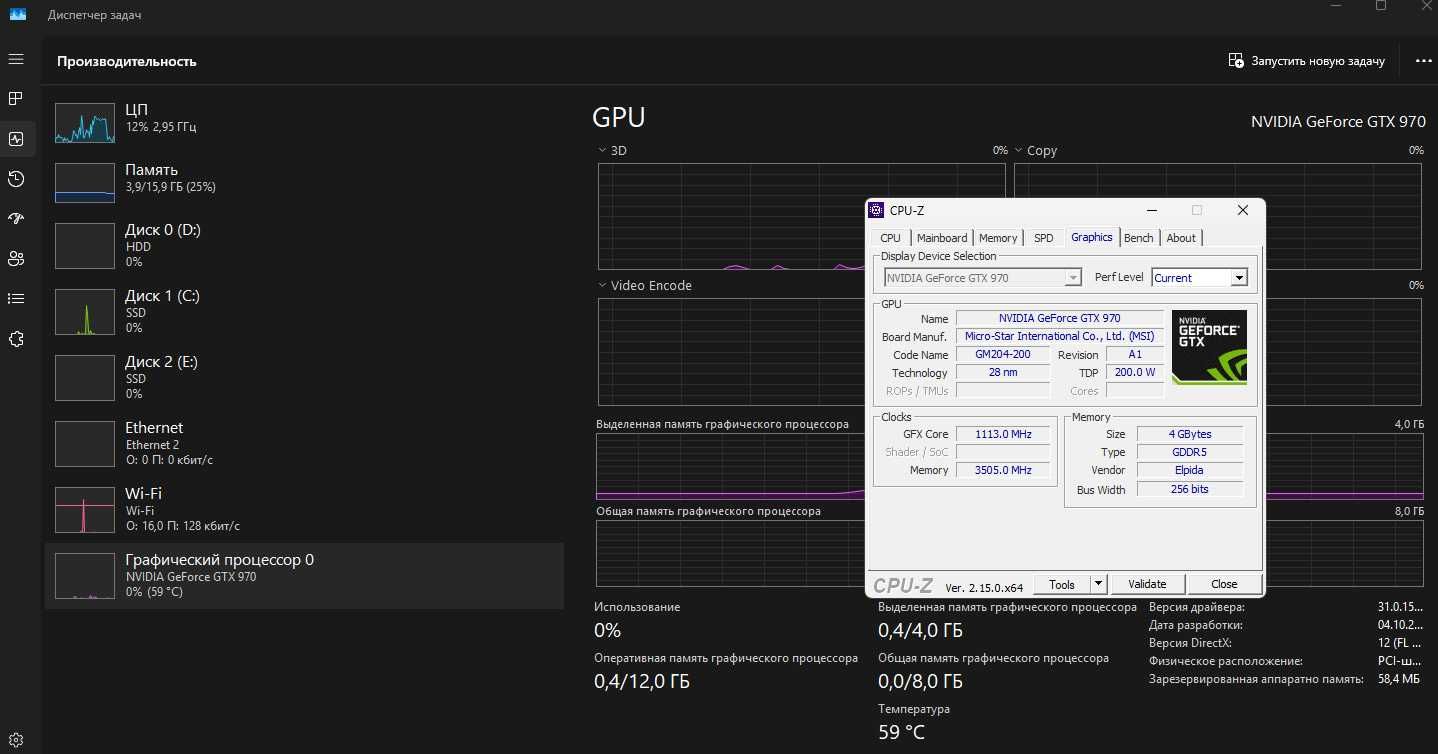Switch to CPU tab in CPU-Z
The image size is (1438, 754).
(890, 238)
